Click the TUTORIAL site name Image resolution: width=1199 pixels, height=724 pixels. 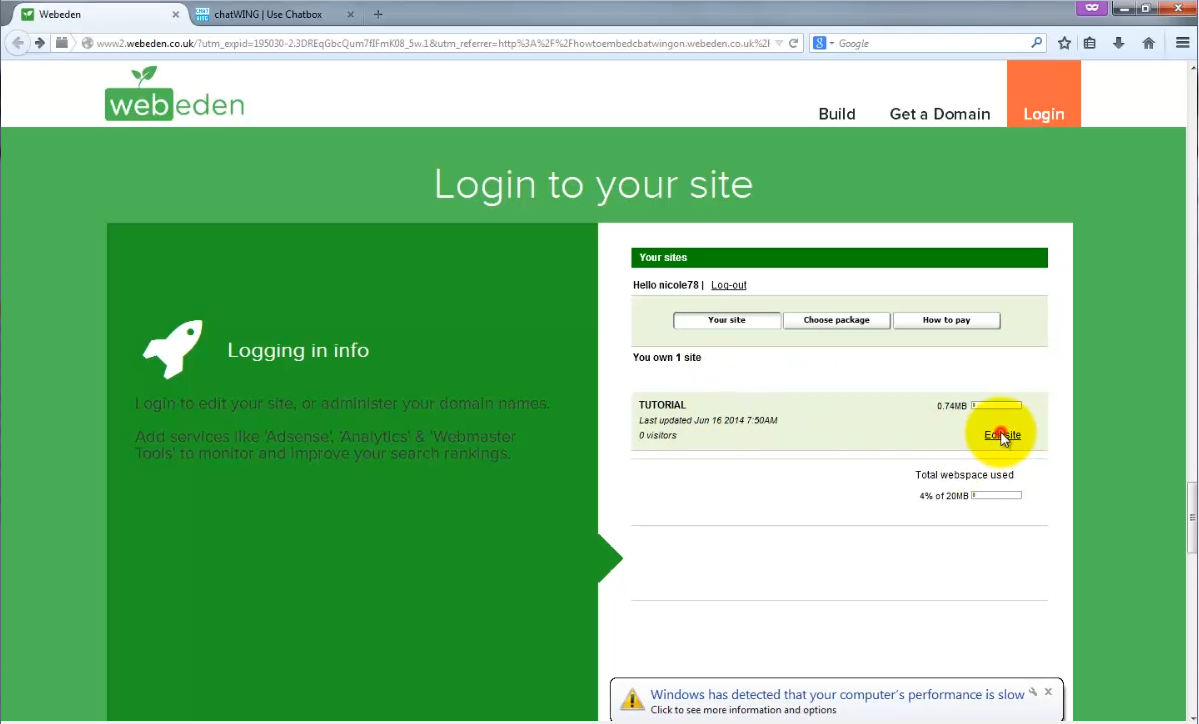[662, 405]
